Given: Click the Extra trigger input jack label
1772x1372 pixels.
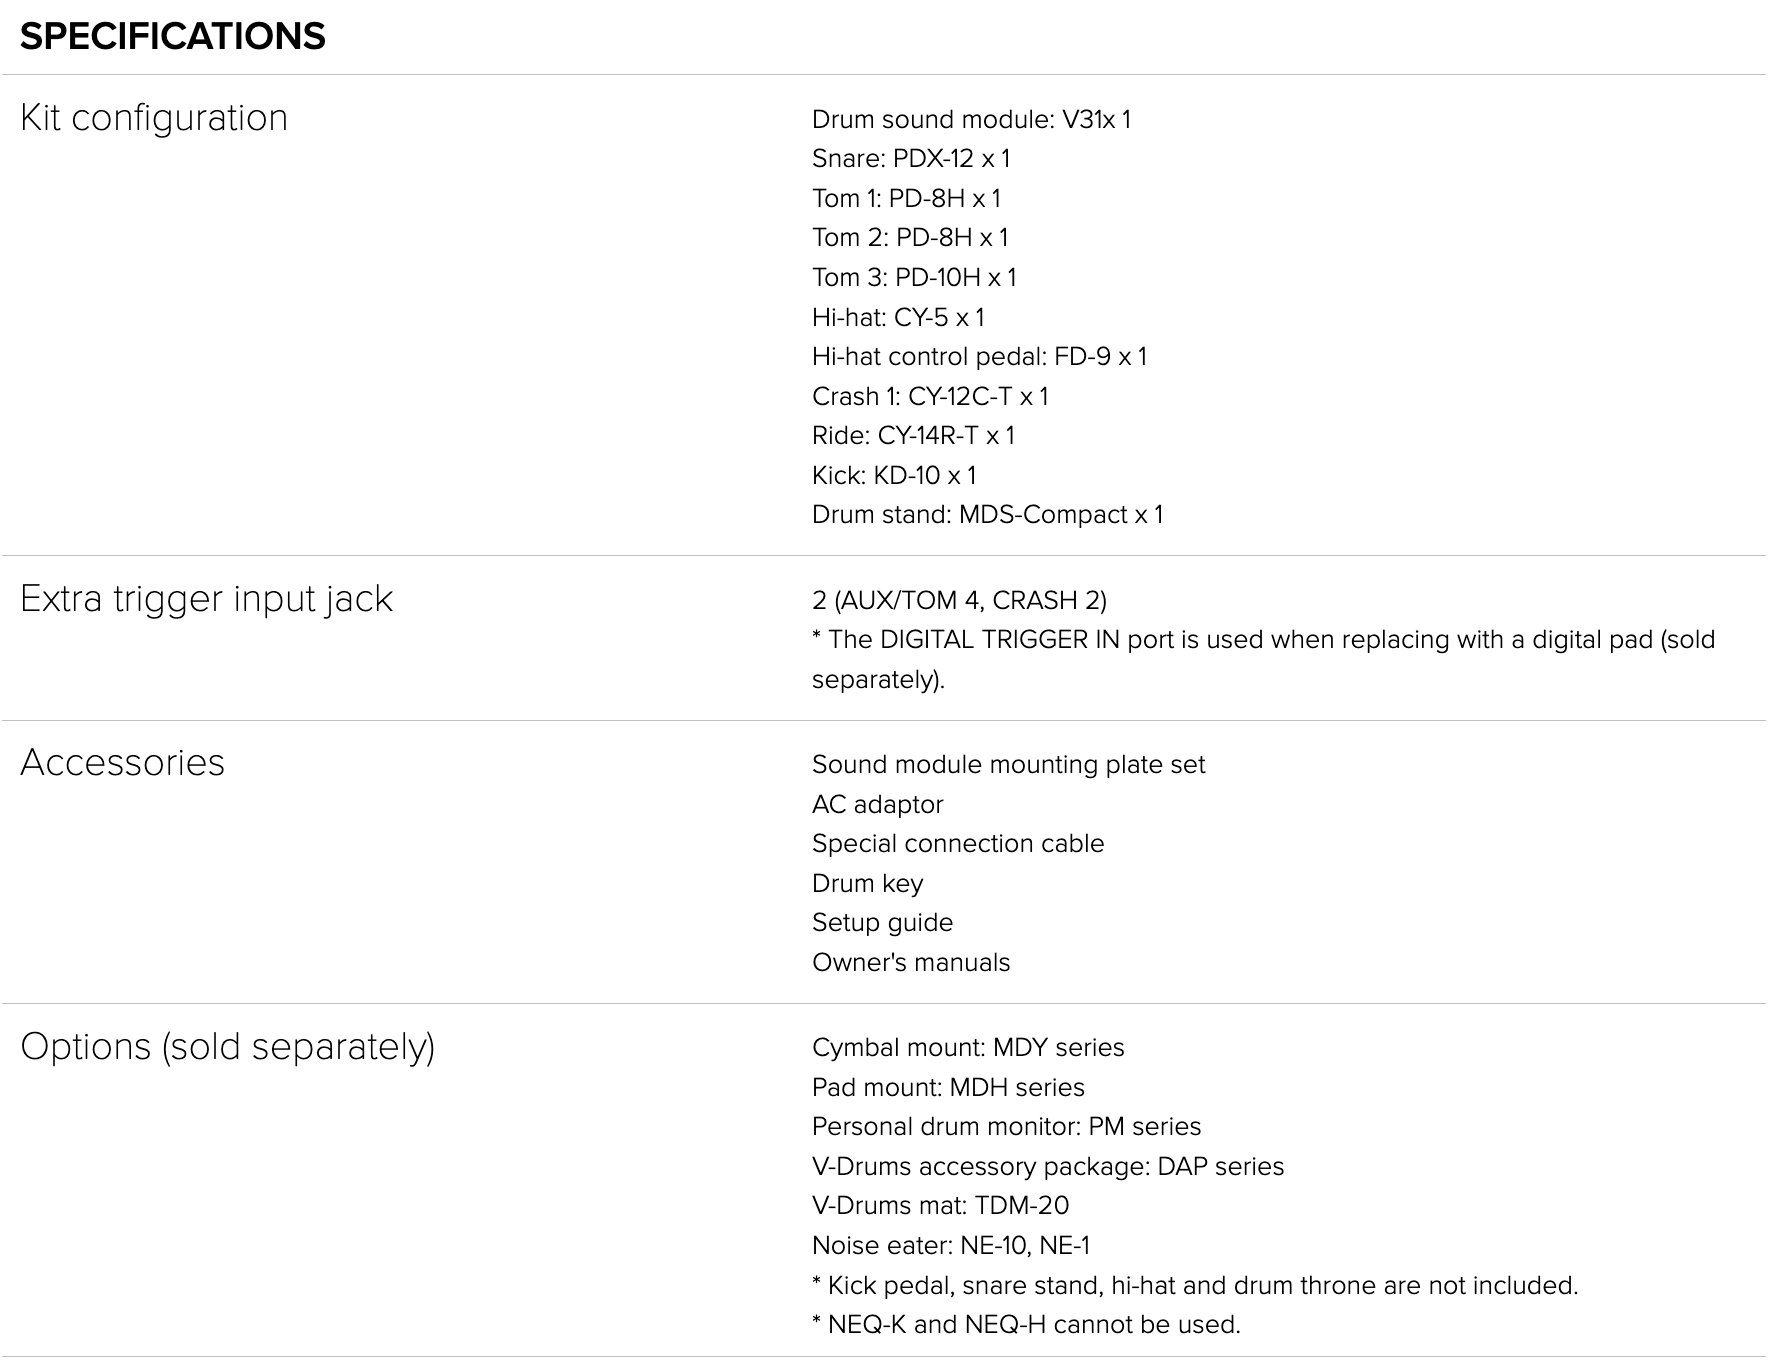Looking at the screenshot, I should (206, 599).
